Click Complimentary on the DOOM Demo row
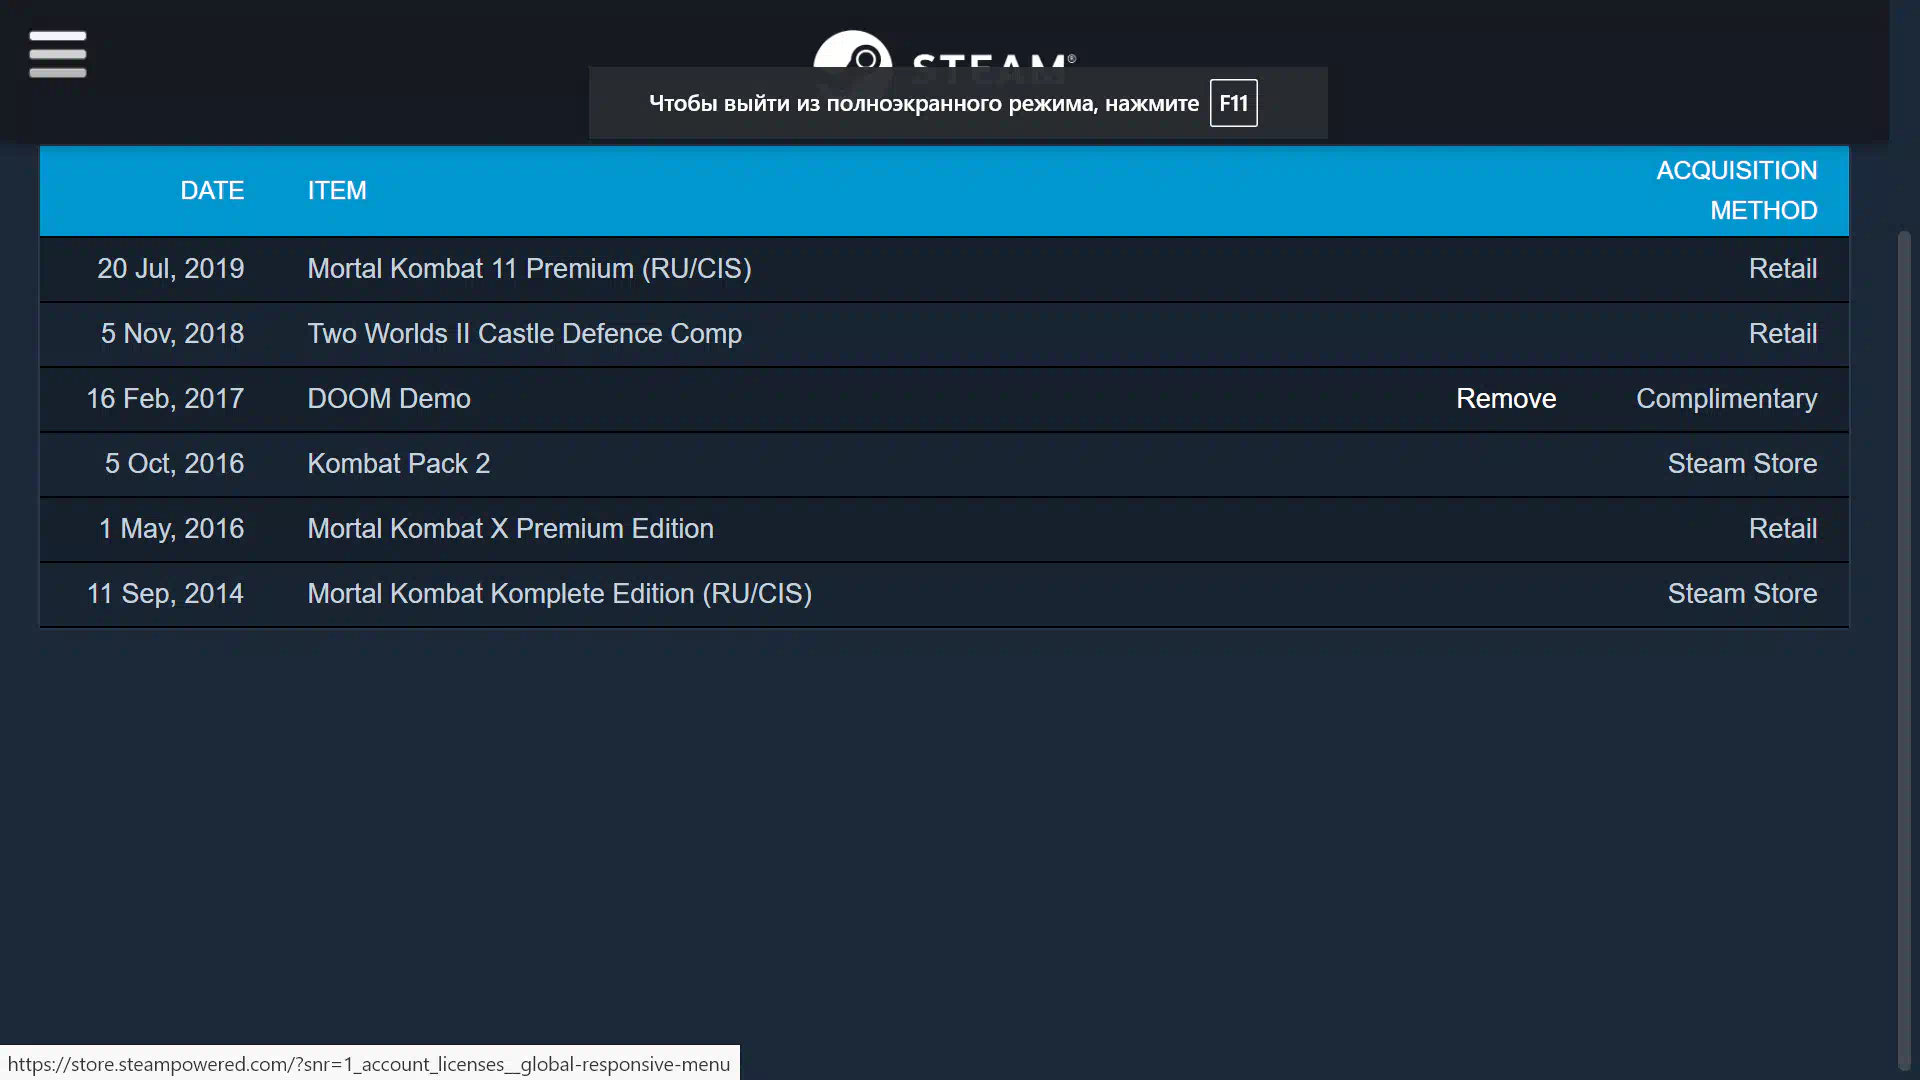This screenshot has width=1920, height=1080. 1727,399
